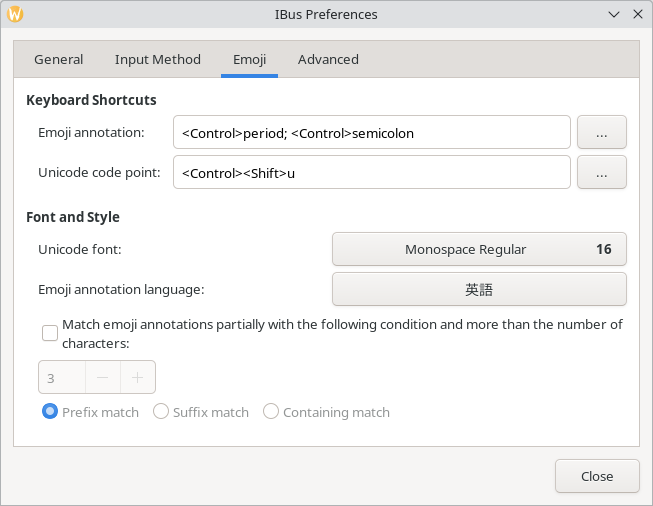653x506 pixels.
Task: Click the Emoji annotation shortcut field
Action: coord(371,132)
